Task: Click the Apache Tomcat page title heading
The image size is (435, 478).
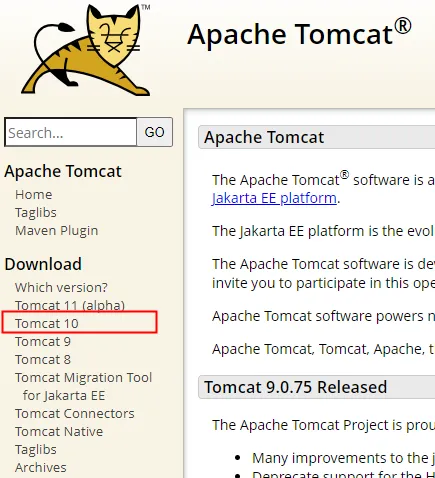Action: click(x=299, y=34)
